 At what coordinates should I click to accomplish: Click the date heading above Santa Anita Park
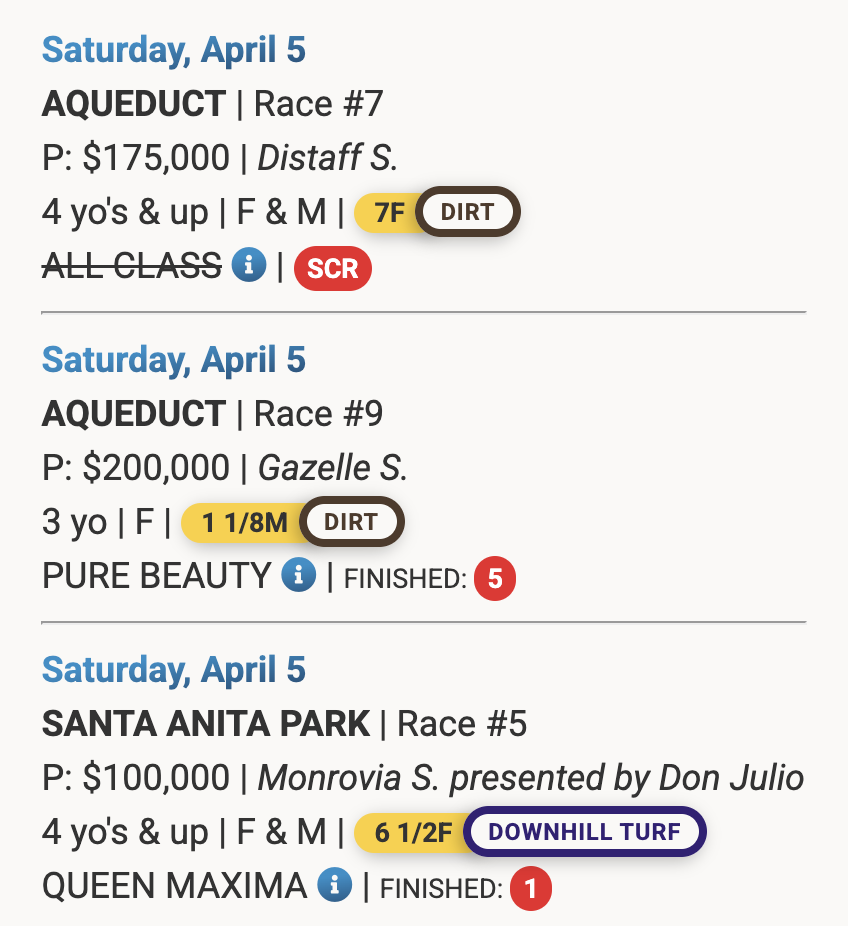pos(174,670)
